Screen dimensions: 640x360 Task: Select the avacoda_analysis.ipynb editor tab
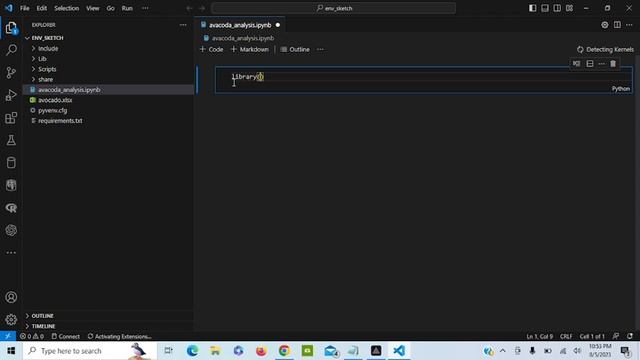(240, 25)
